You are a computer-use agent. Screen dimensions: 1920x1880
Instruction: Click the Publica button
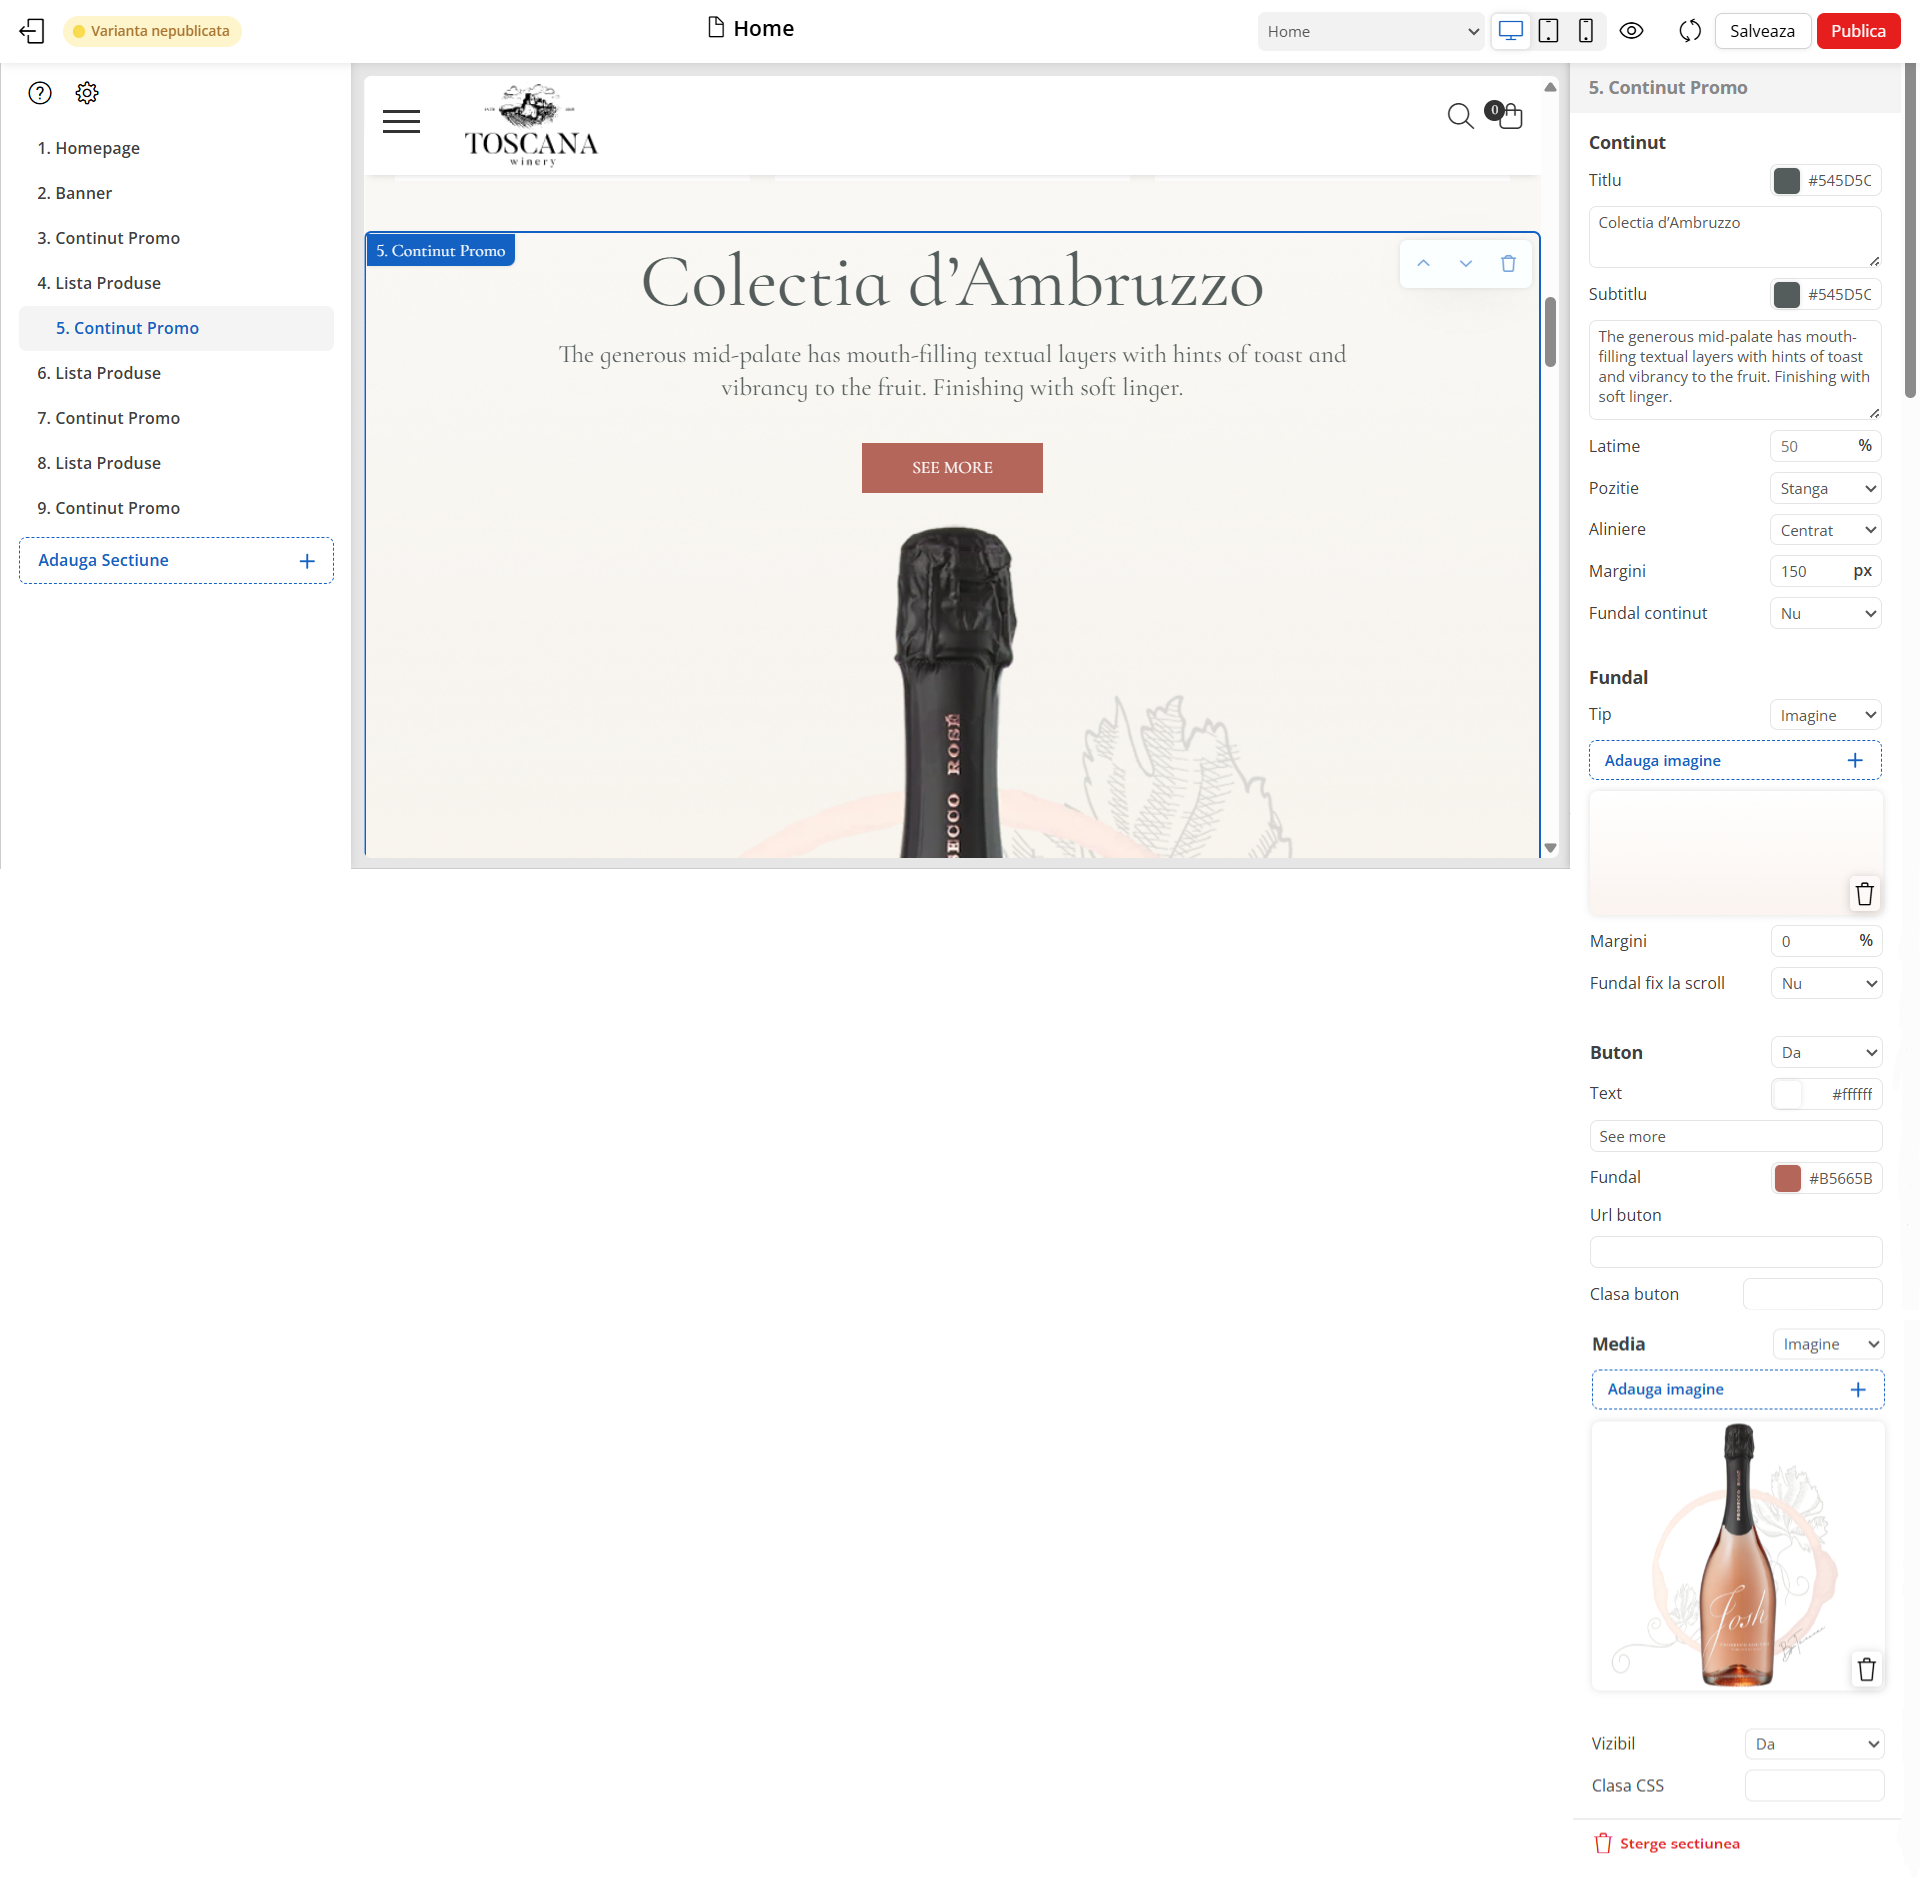tap(1857, 31)
